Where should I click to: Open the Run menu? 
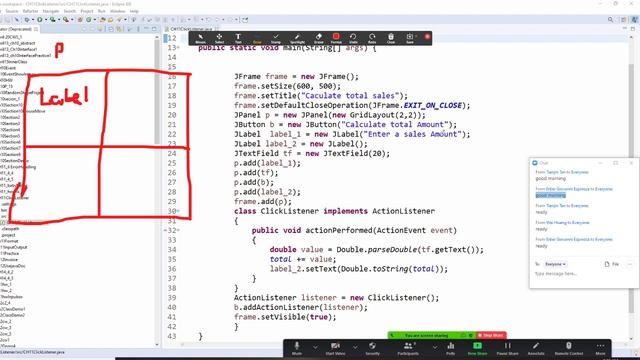coord(102,11)
